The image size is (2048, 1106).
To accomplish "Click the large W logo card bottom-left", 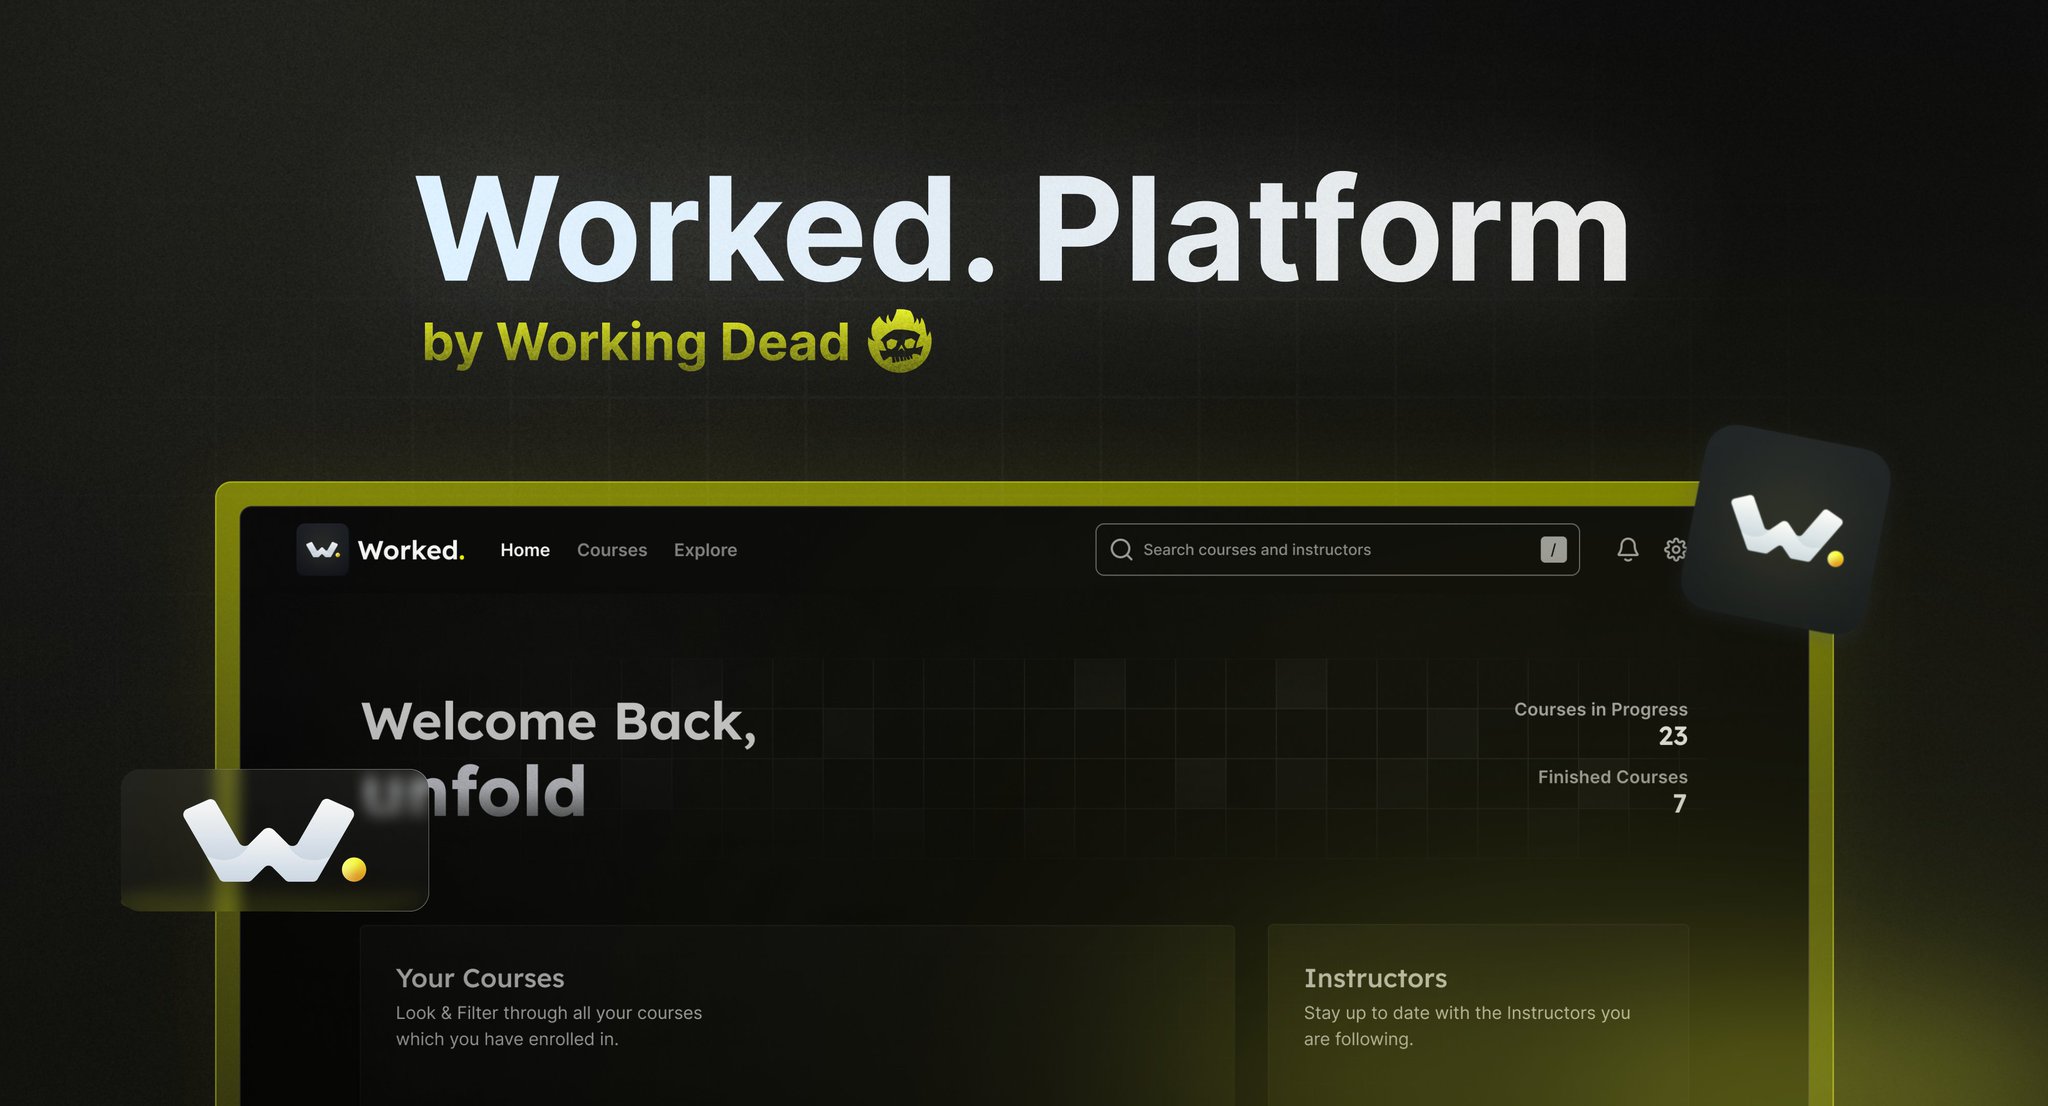I will click(275, 840).
